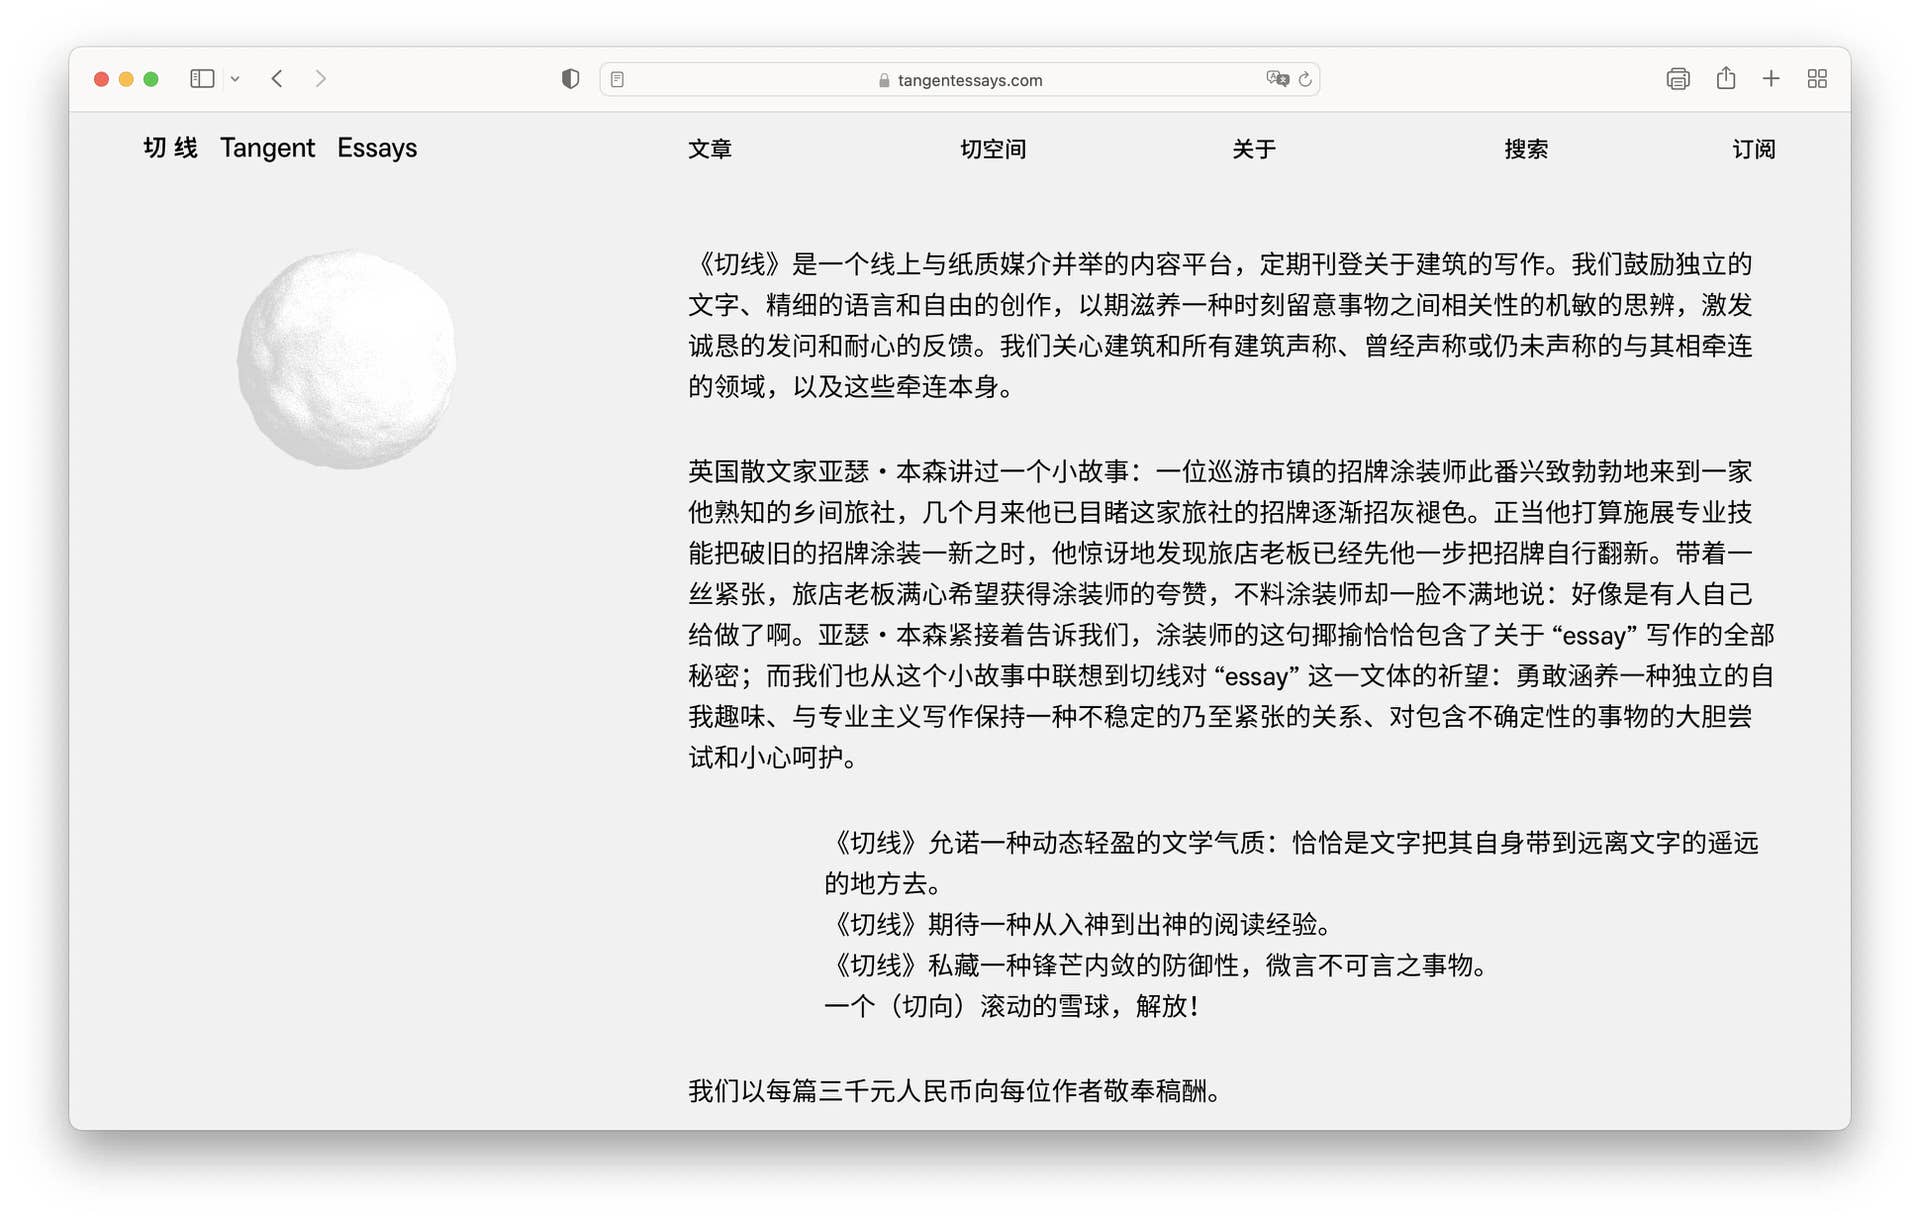1920x1221 pixels.
Task: Open the 切空间 navigation item
Action: pyautogui.click(x=992, y=149)
